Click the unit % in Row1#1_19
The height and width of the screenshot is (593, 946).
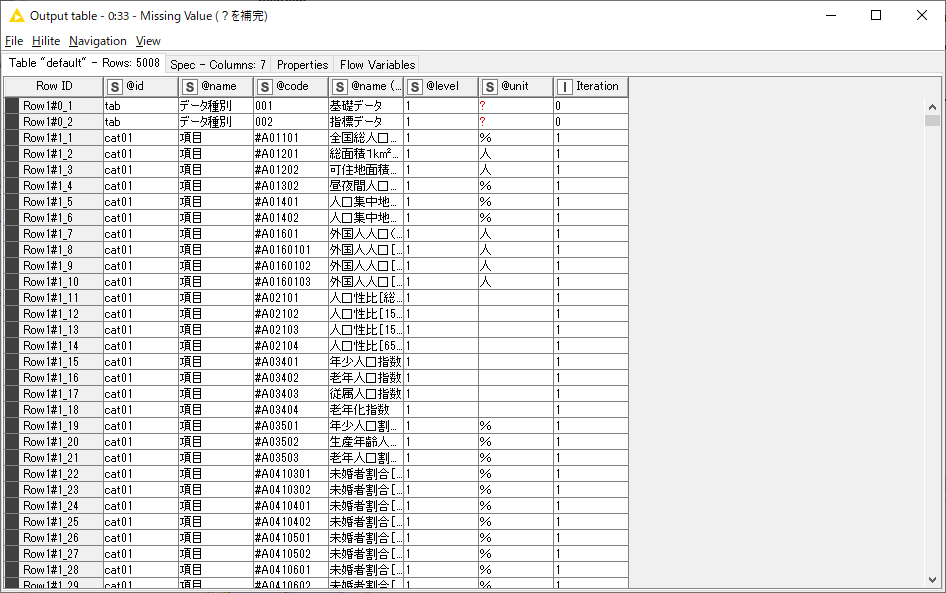point(516,426)
